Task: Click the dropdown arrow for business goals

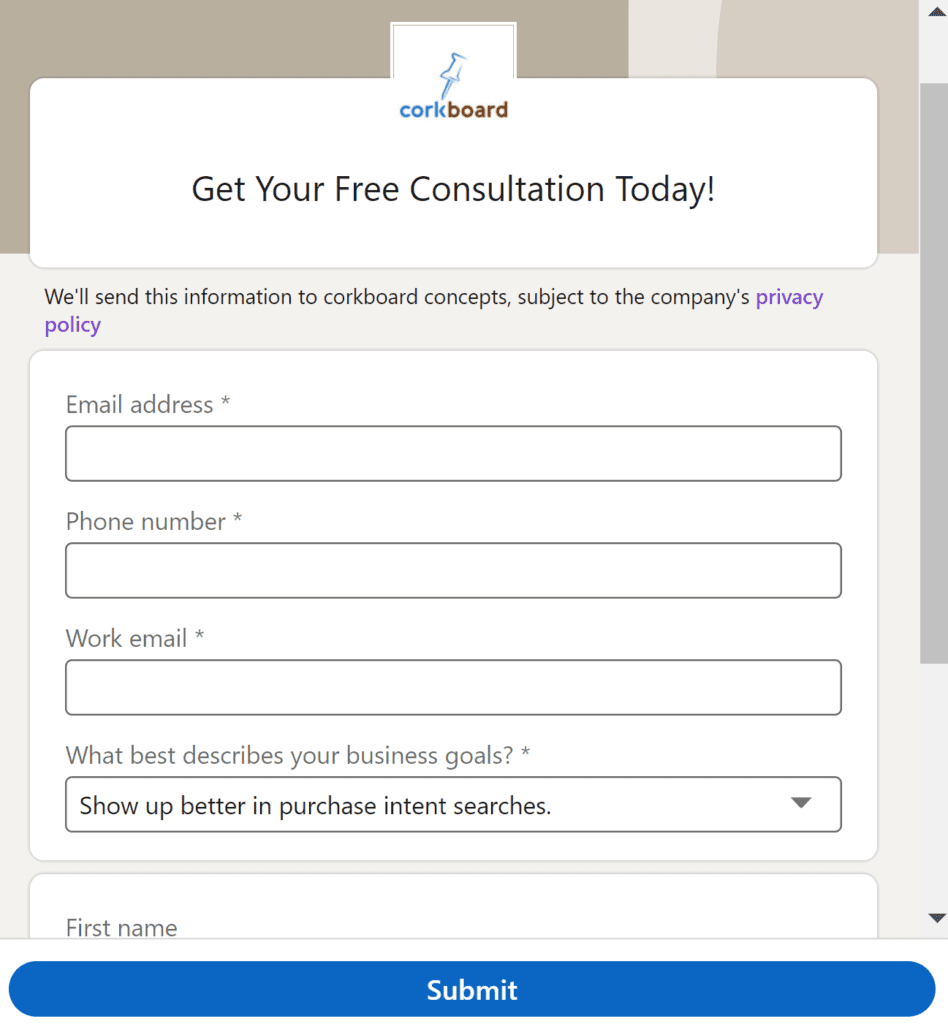Action: tap(800, 804)
